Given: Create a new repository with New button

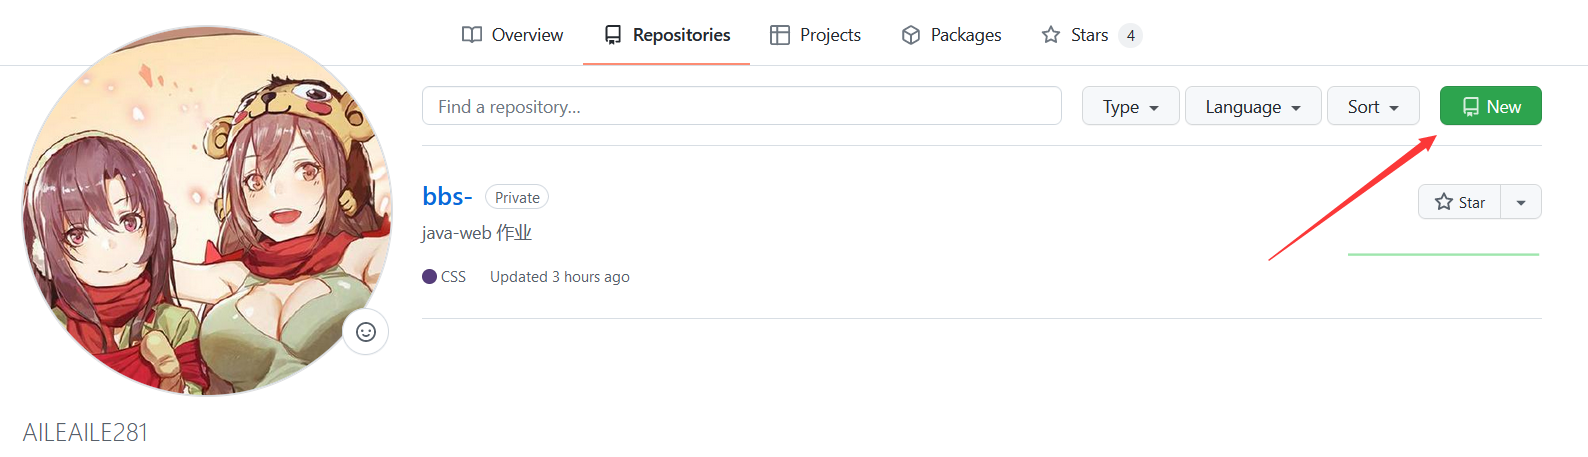Looking at the screenshot, I should (x=1490, y=106).
